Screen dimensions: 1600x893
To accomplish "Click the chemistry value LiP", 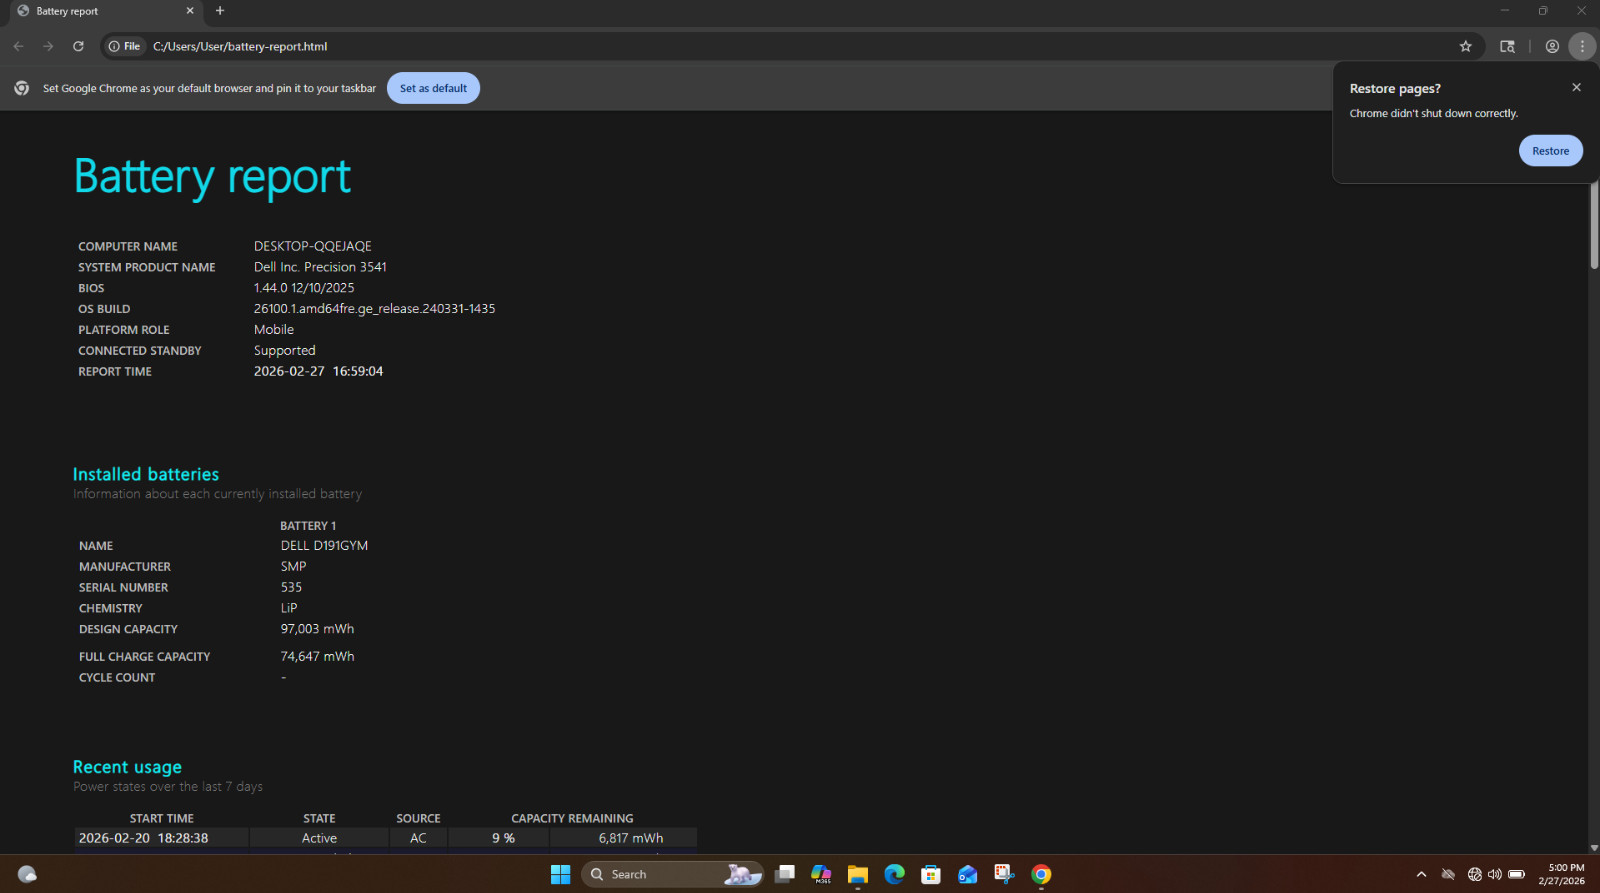I will pos(288,608).
